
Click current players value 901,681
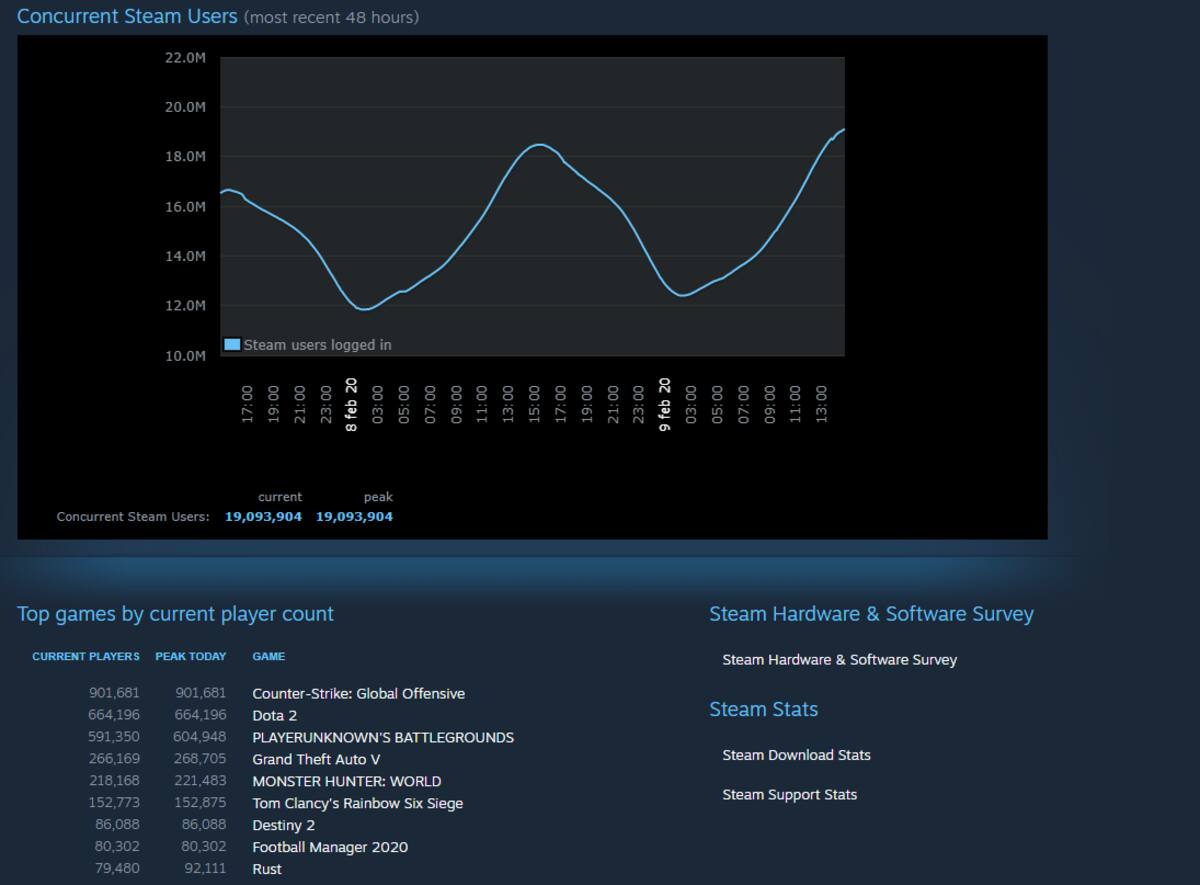point(114,693)
